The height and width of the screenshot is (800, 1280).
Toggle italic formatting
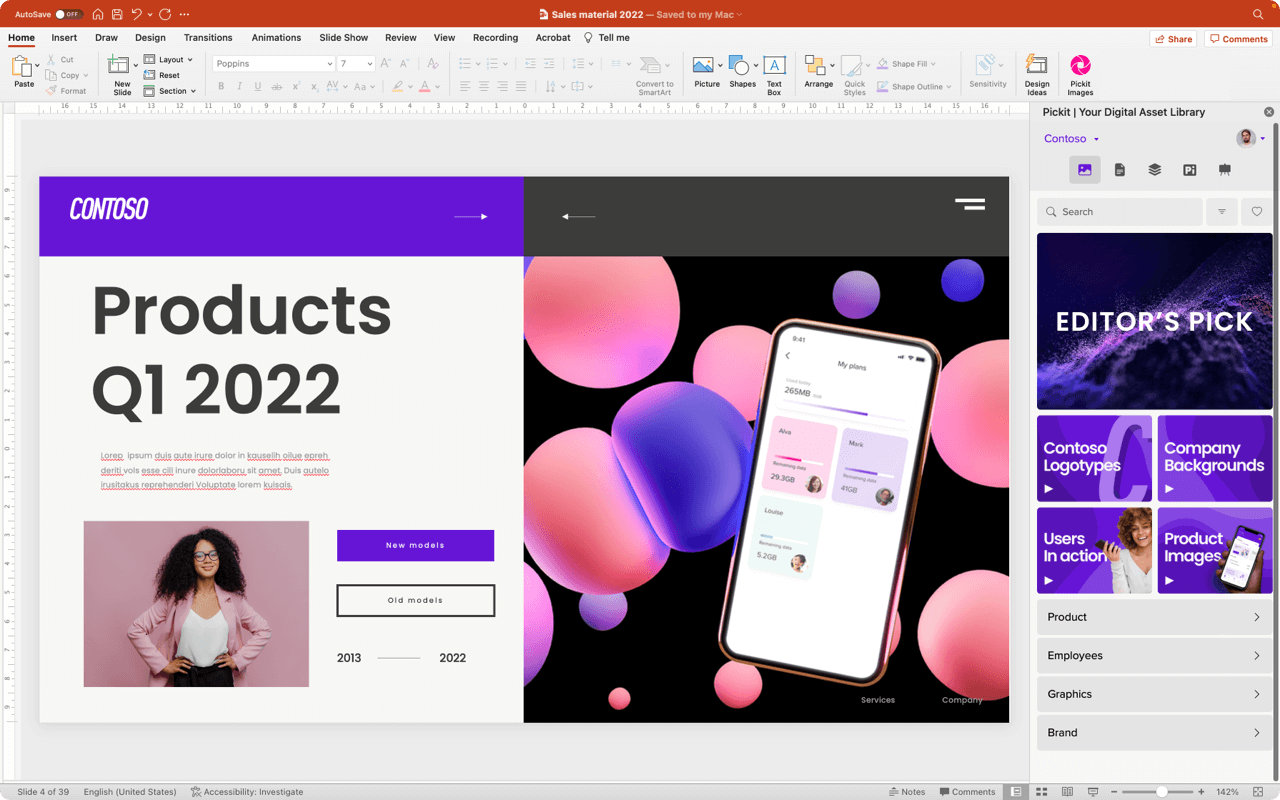click(239, 87)
